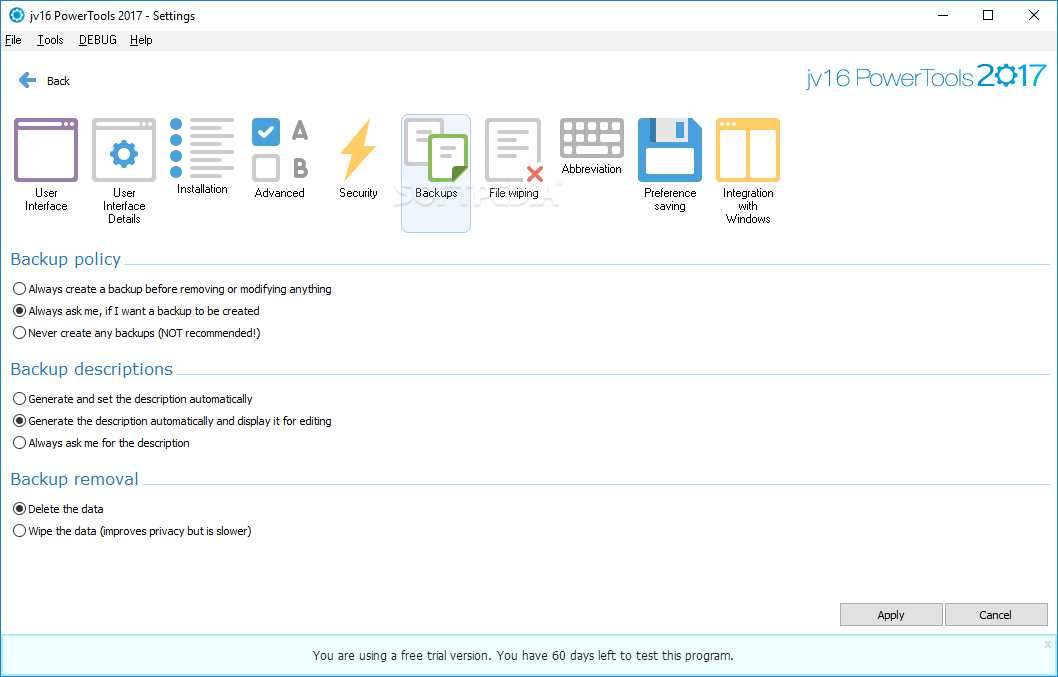Open Preference saving floppy disk icon

coord(669,150)
